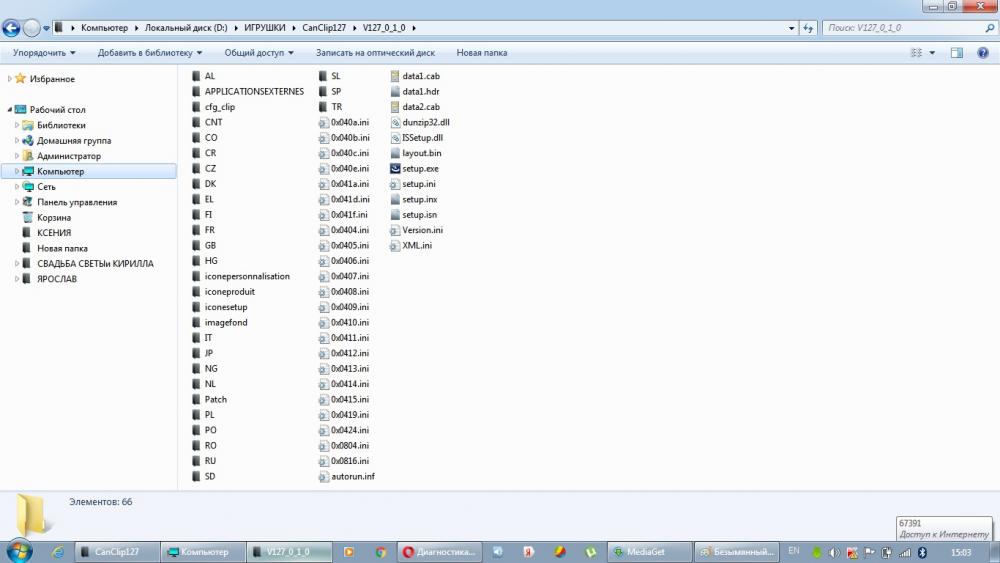
Task: Select the cfg_clip folder
Action: pos(214,106)
